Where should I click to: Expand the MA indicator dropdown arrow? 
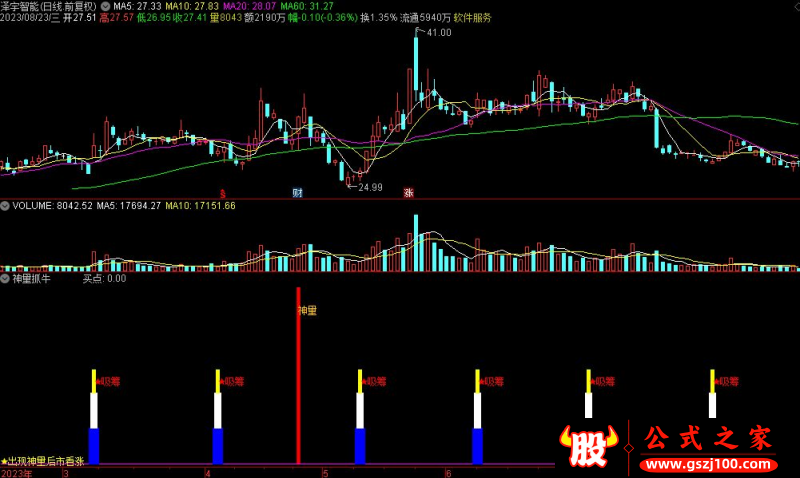[107, 6]
